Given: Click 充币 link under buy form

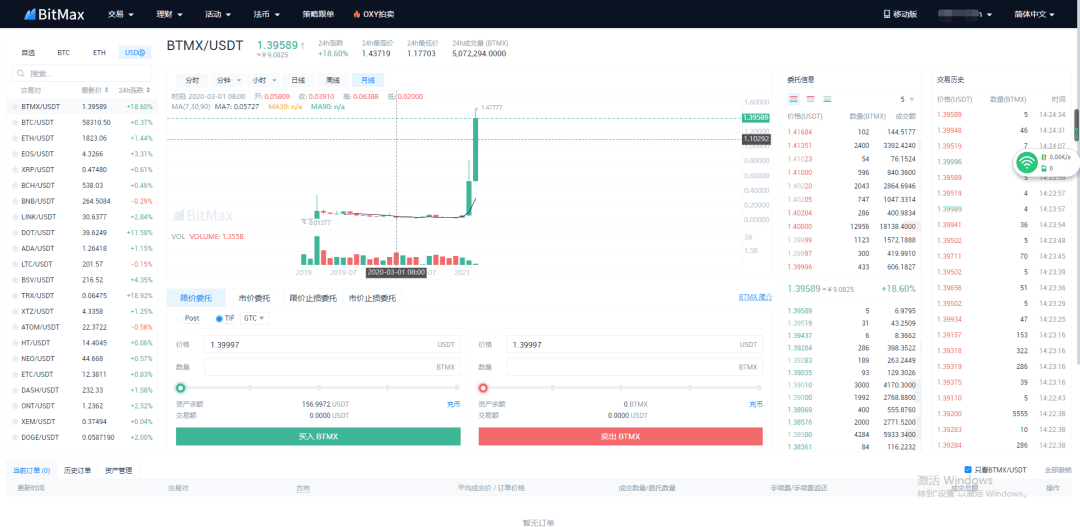Looking at the screenshot, I should [x=454, y=404].
